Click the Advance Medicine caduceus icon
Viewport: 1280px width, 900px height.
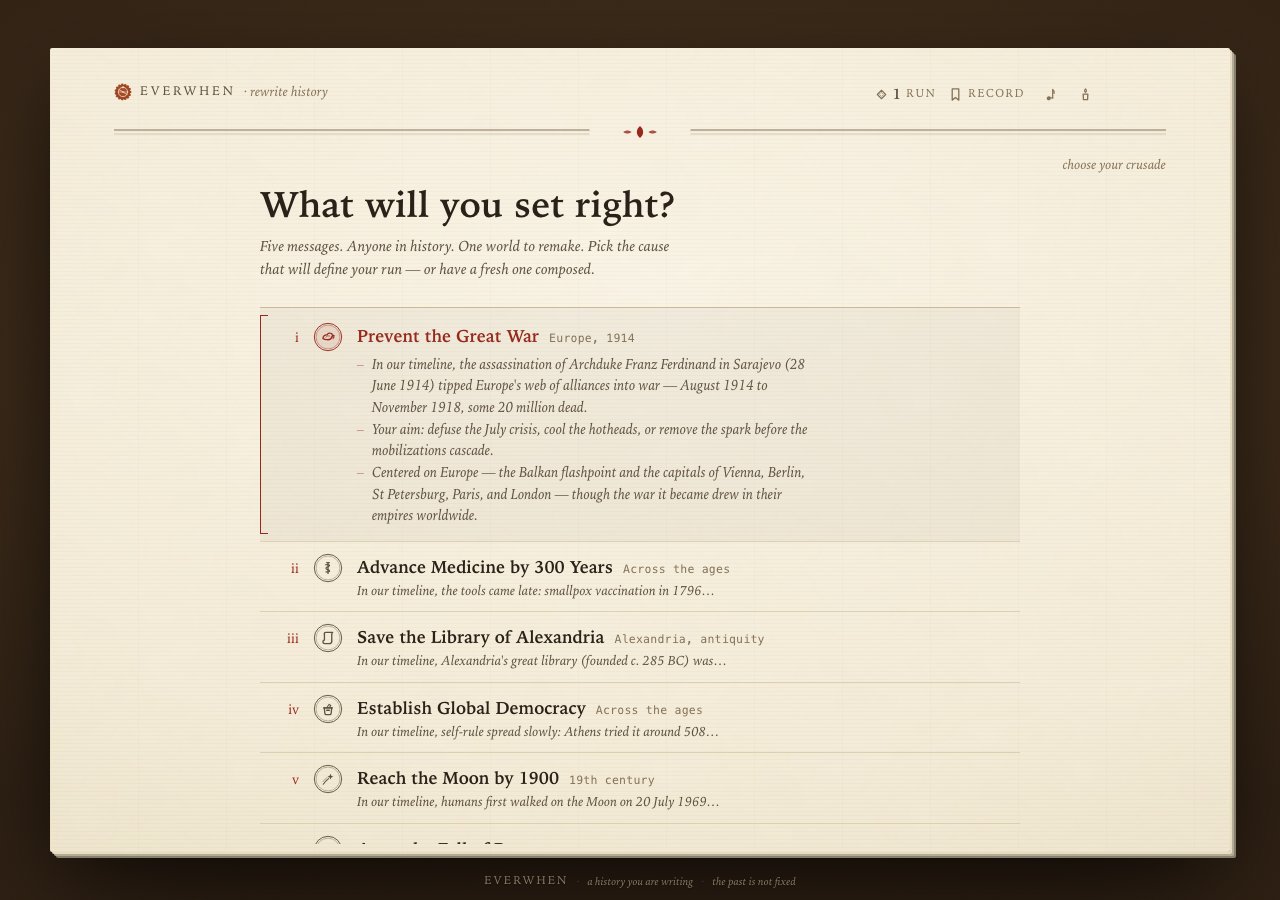[328, 568]
